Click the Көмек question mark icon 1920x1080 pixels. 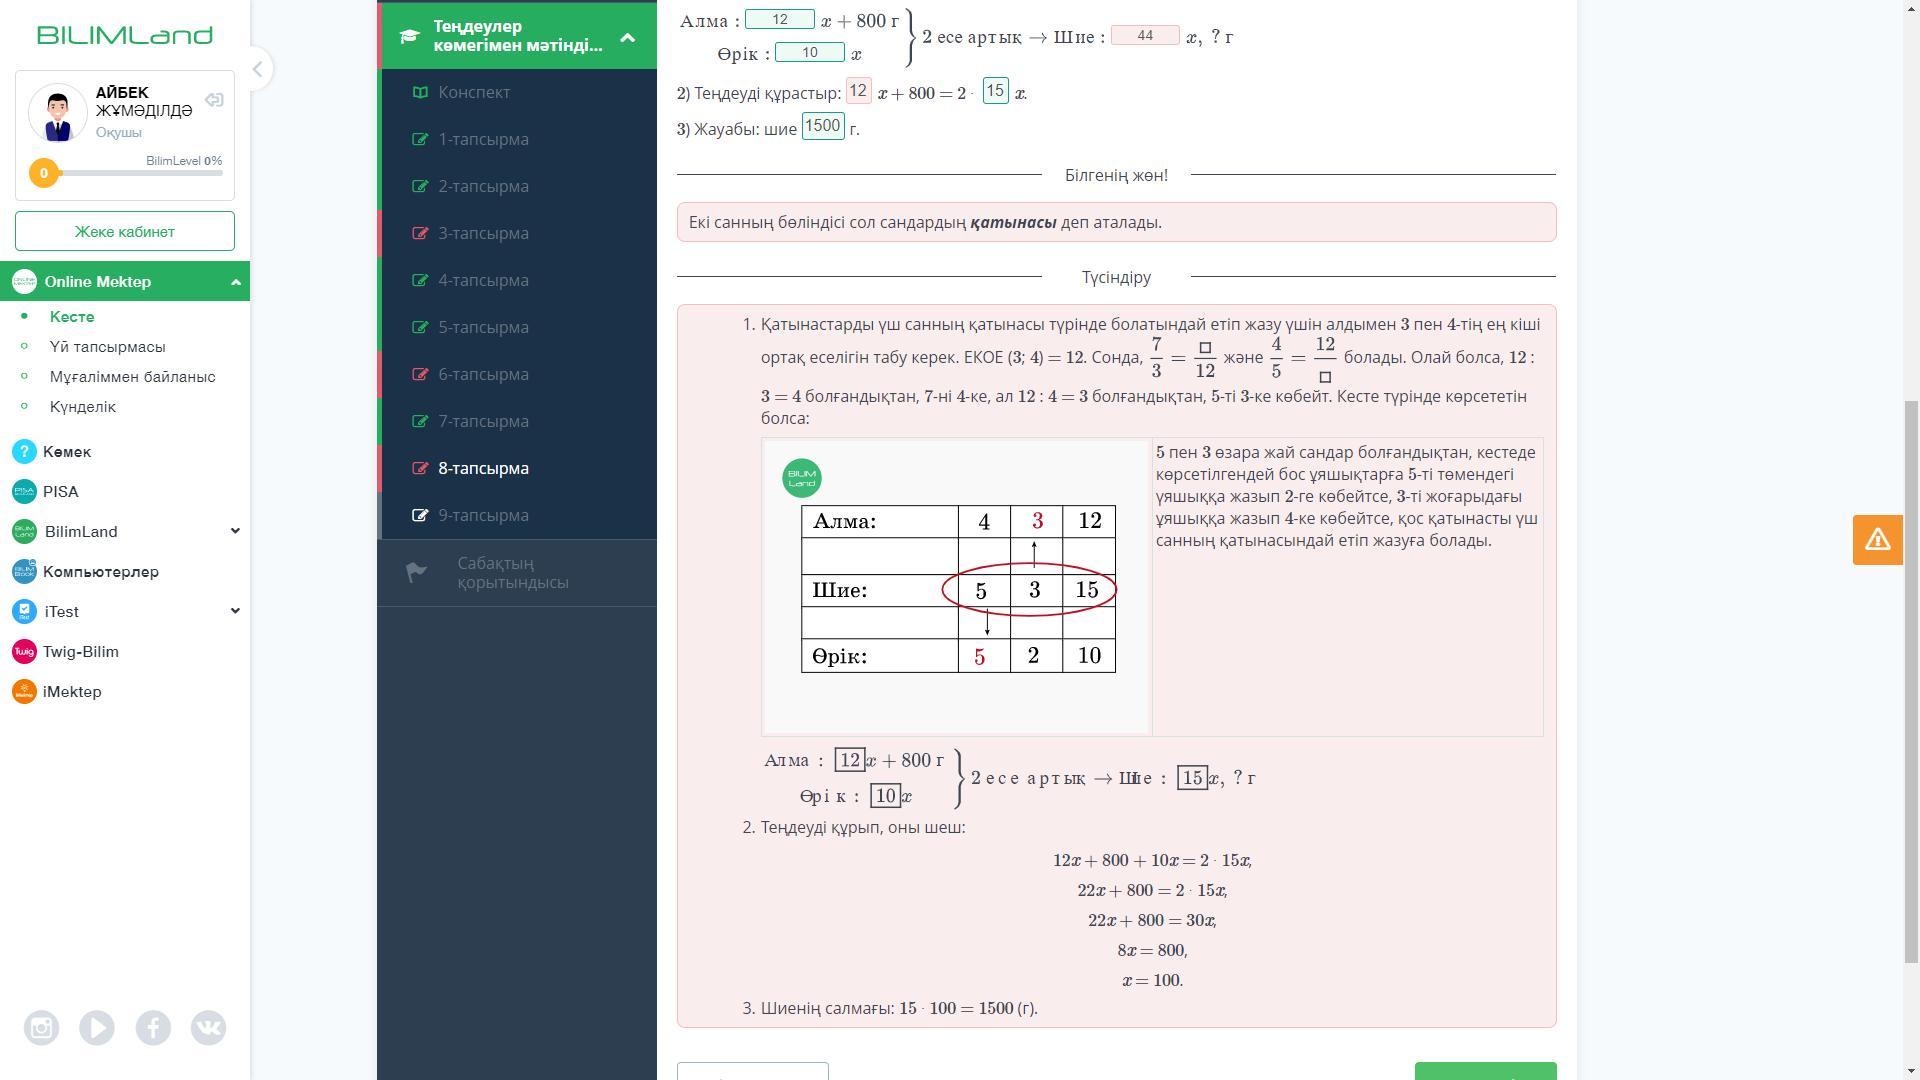[x=24, y=452]
